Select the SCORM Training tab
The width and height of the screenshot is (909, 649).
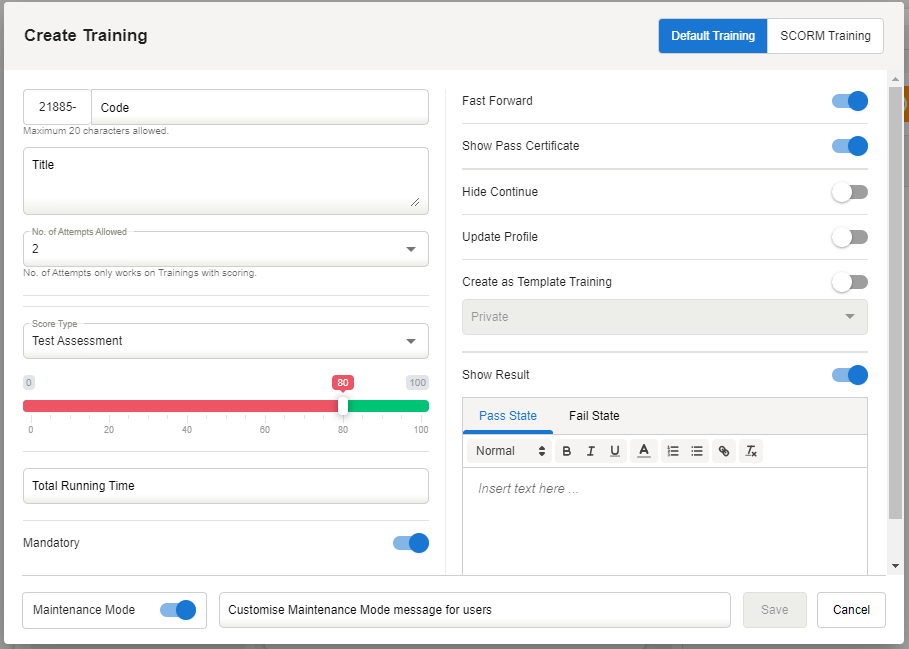pyautogui.click(x=825, y=36)
